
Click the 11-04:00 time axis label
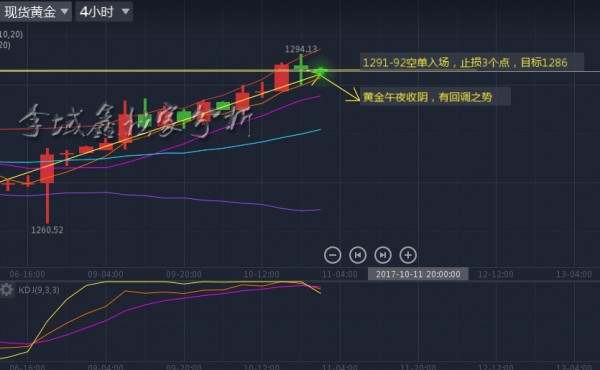click(x=339, y=274)
